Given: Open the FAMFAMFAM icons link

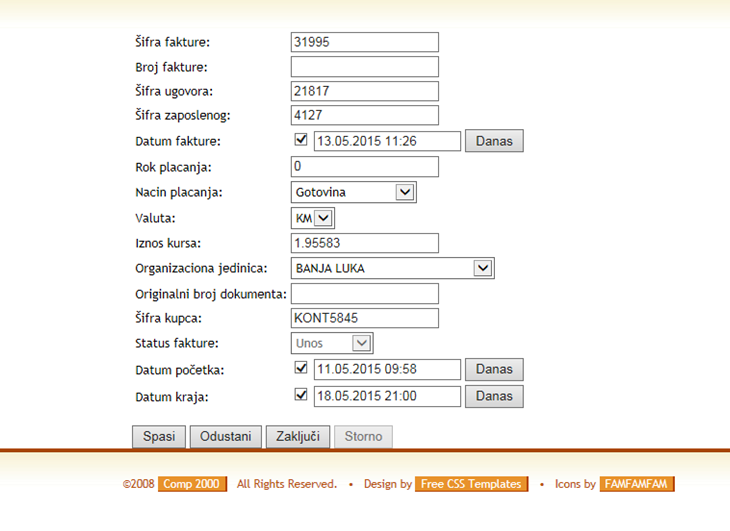Looking at the screenshot, I should 636,484.
